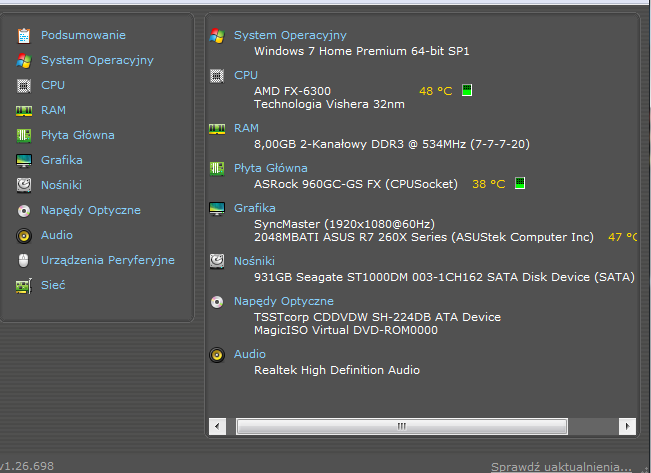
Task: Click the CPU chip icon in sidebar
Action: point(24,86)
